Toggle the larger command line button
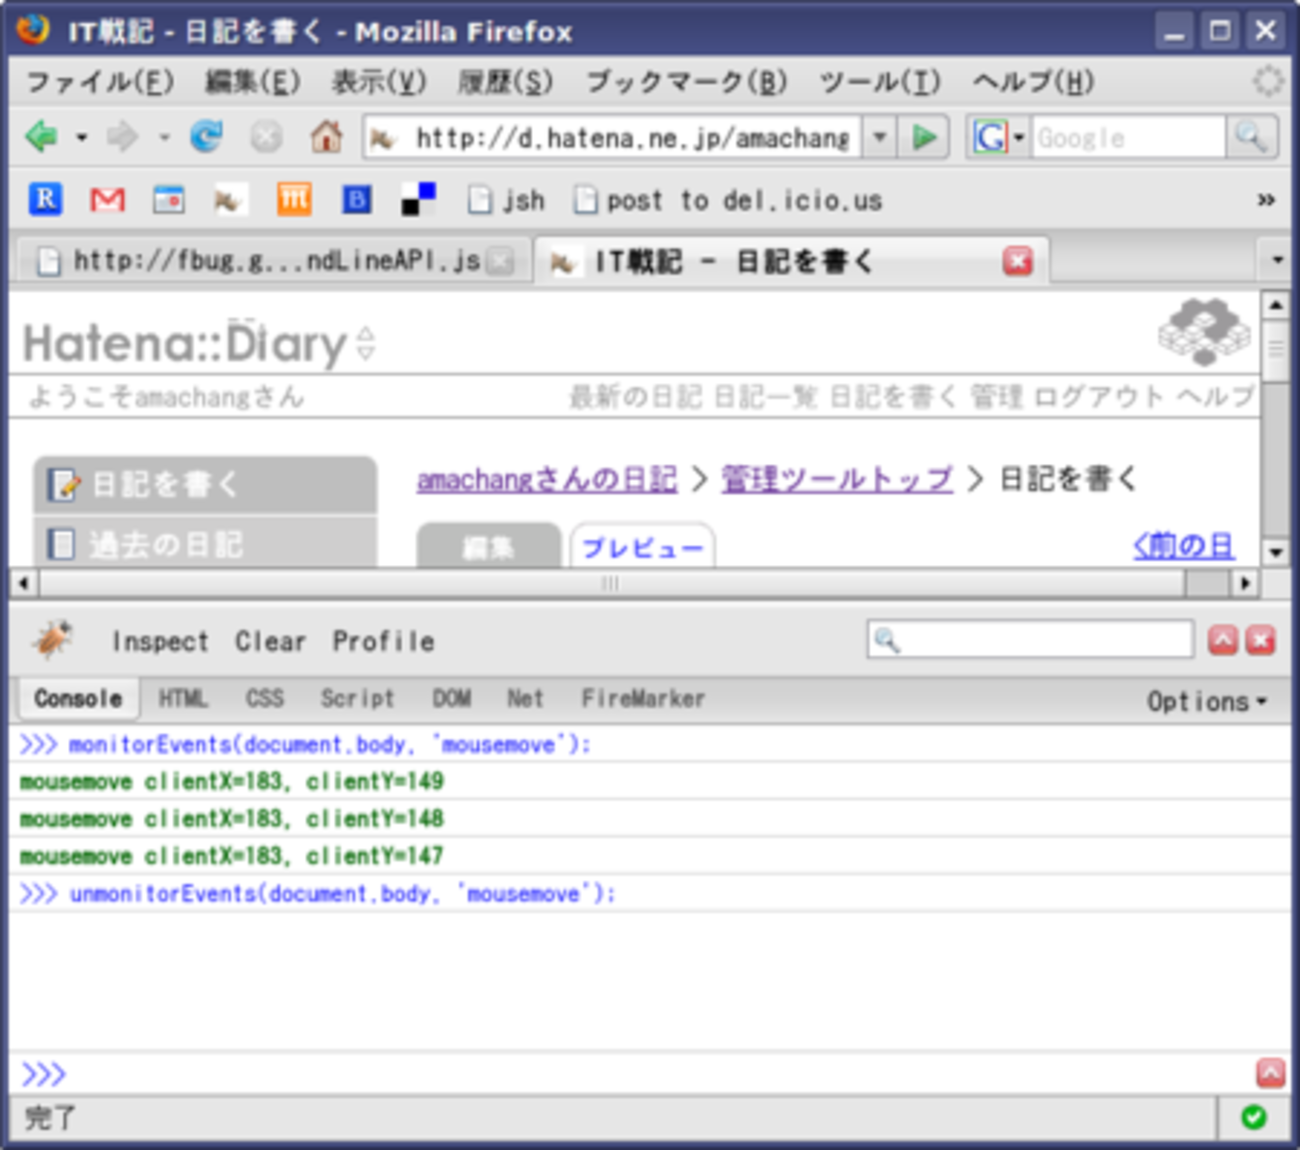Viewport: 1300px width, 1150px height. (1269, 1073)
